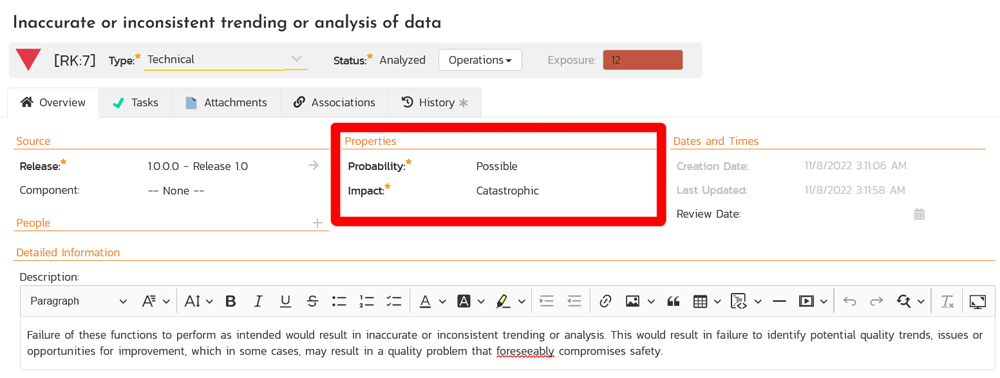Open the Review Date calendar picker

pyautogui.click(x=919, y=214)
